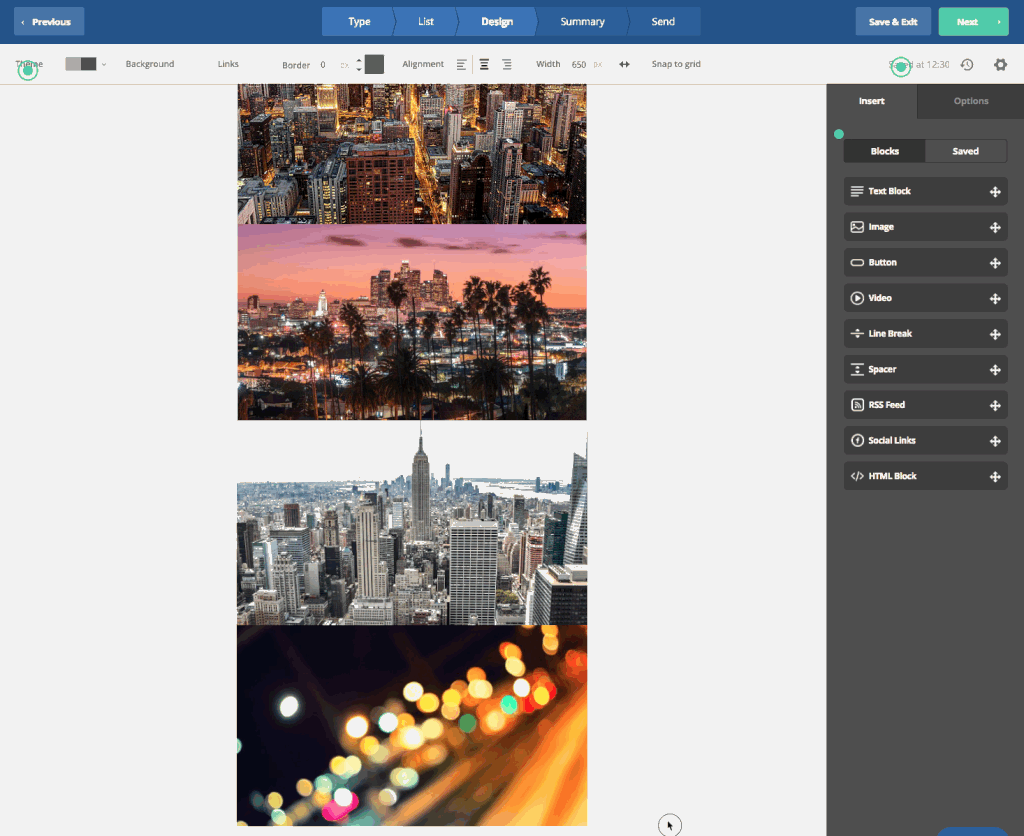Open the revision history clock icon
This screenshot has height=836, width=1024.
[x=967, y=65]
